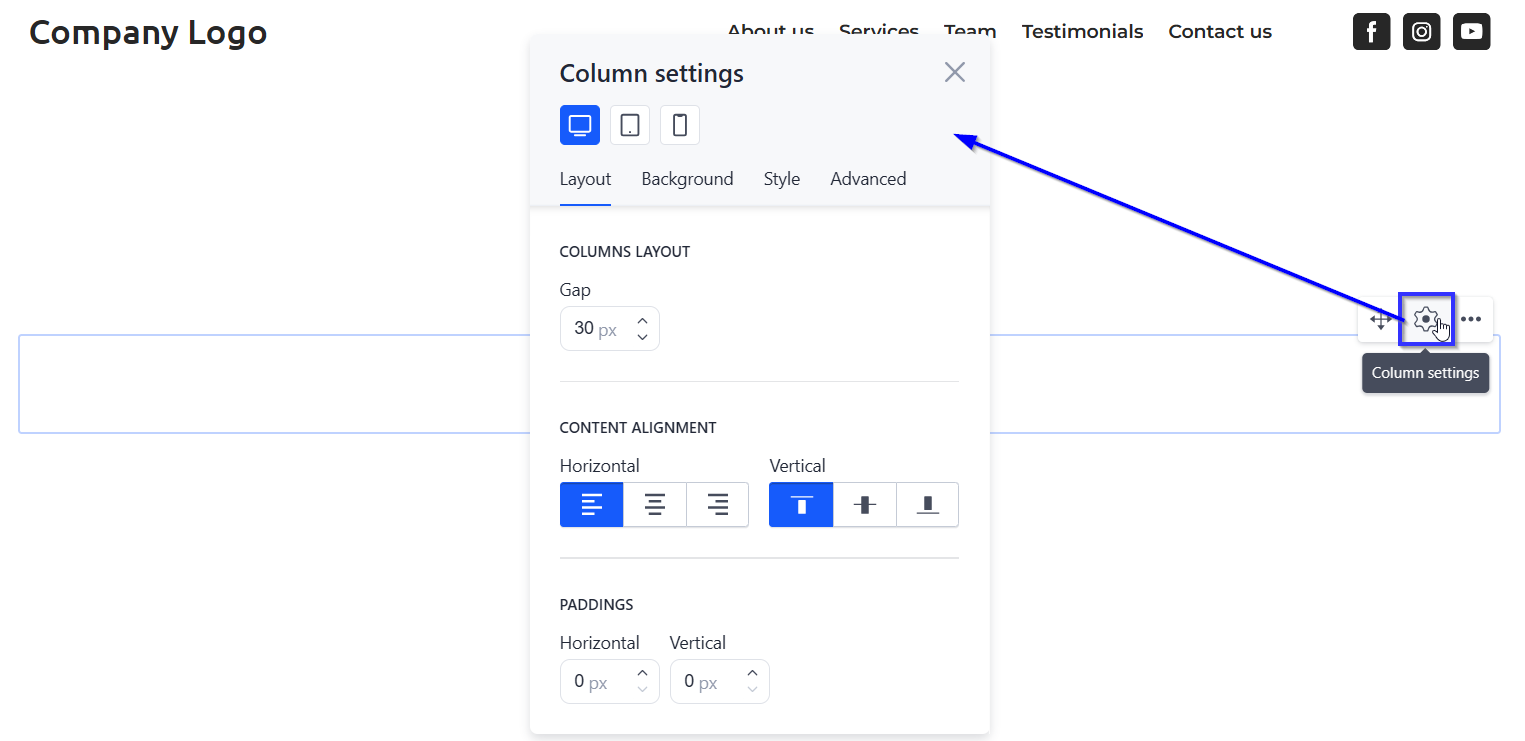Open the Services nav link
The width and height of the screenshot is (1525, 741).
point(879,31)
